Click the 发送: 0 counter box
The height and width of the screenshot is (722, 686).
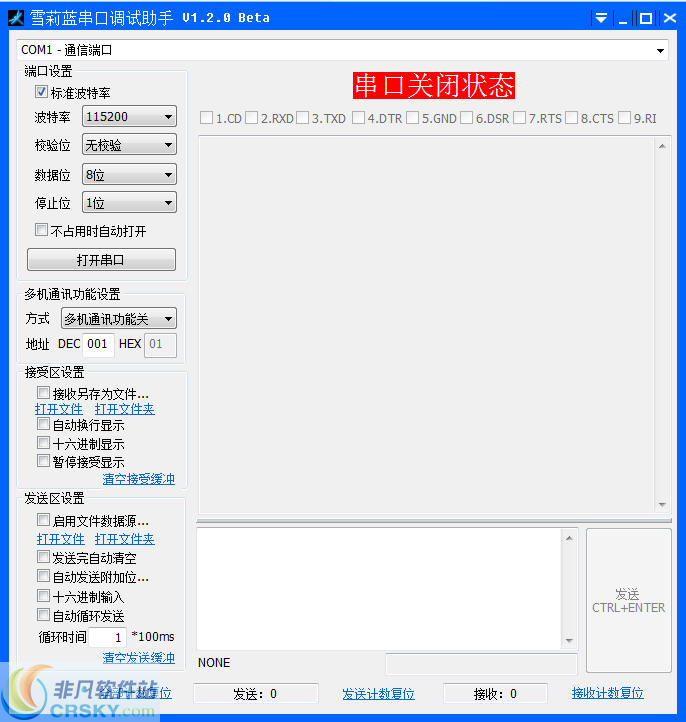(x=256, y=693)
